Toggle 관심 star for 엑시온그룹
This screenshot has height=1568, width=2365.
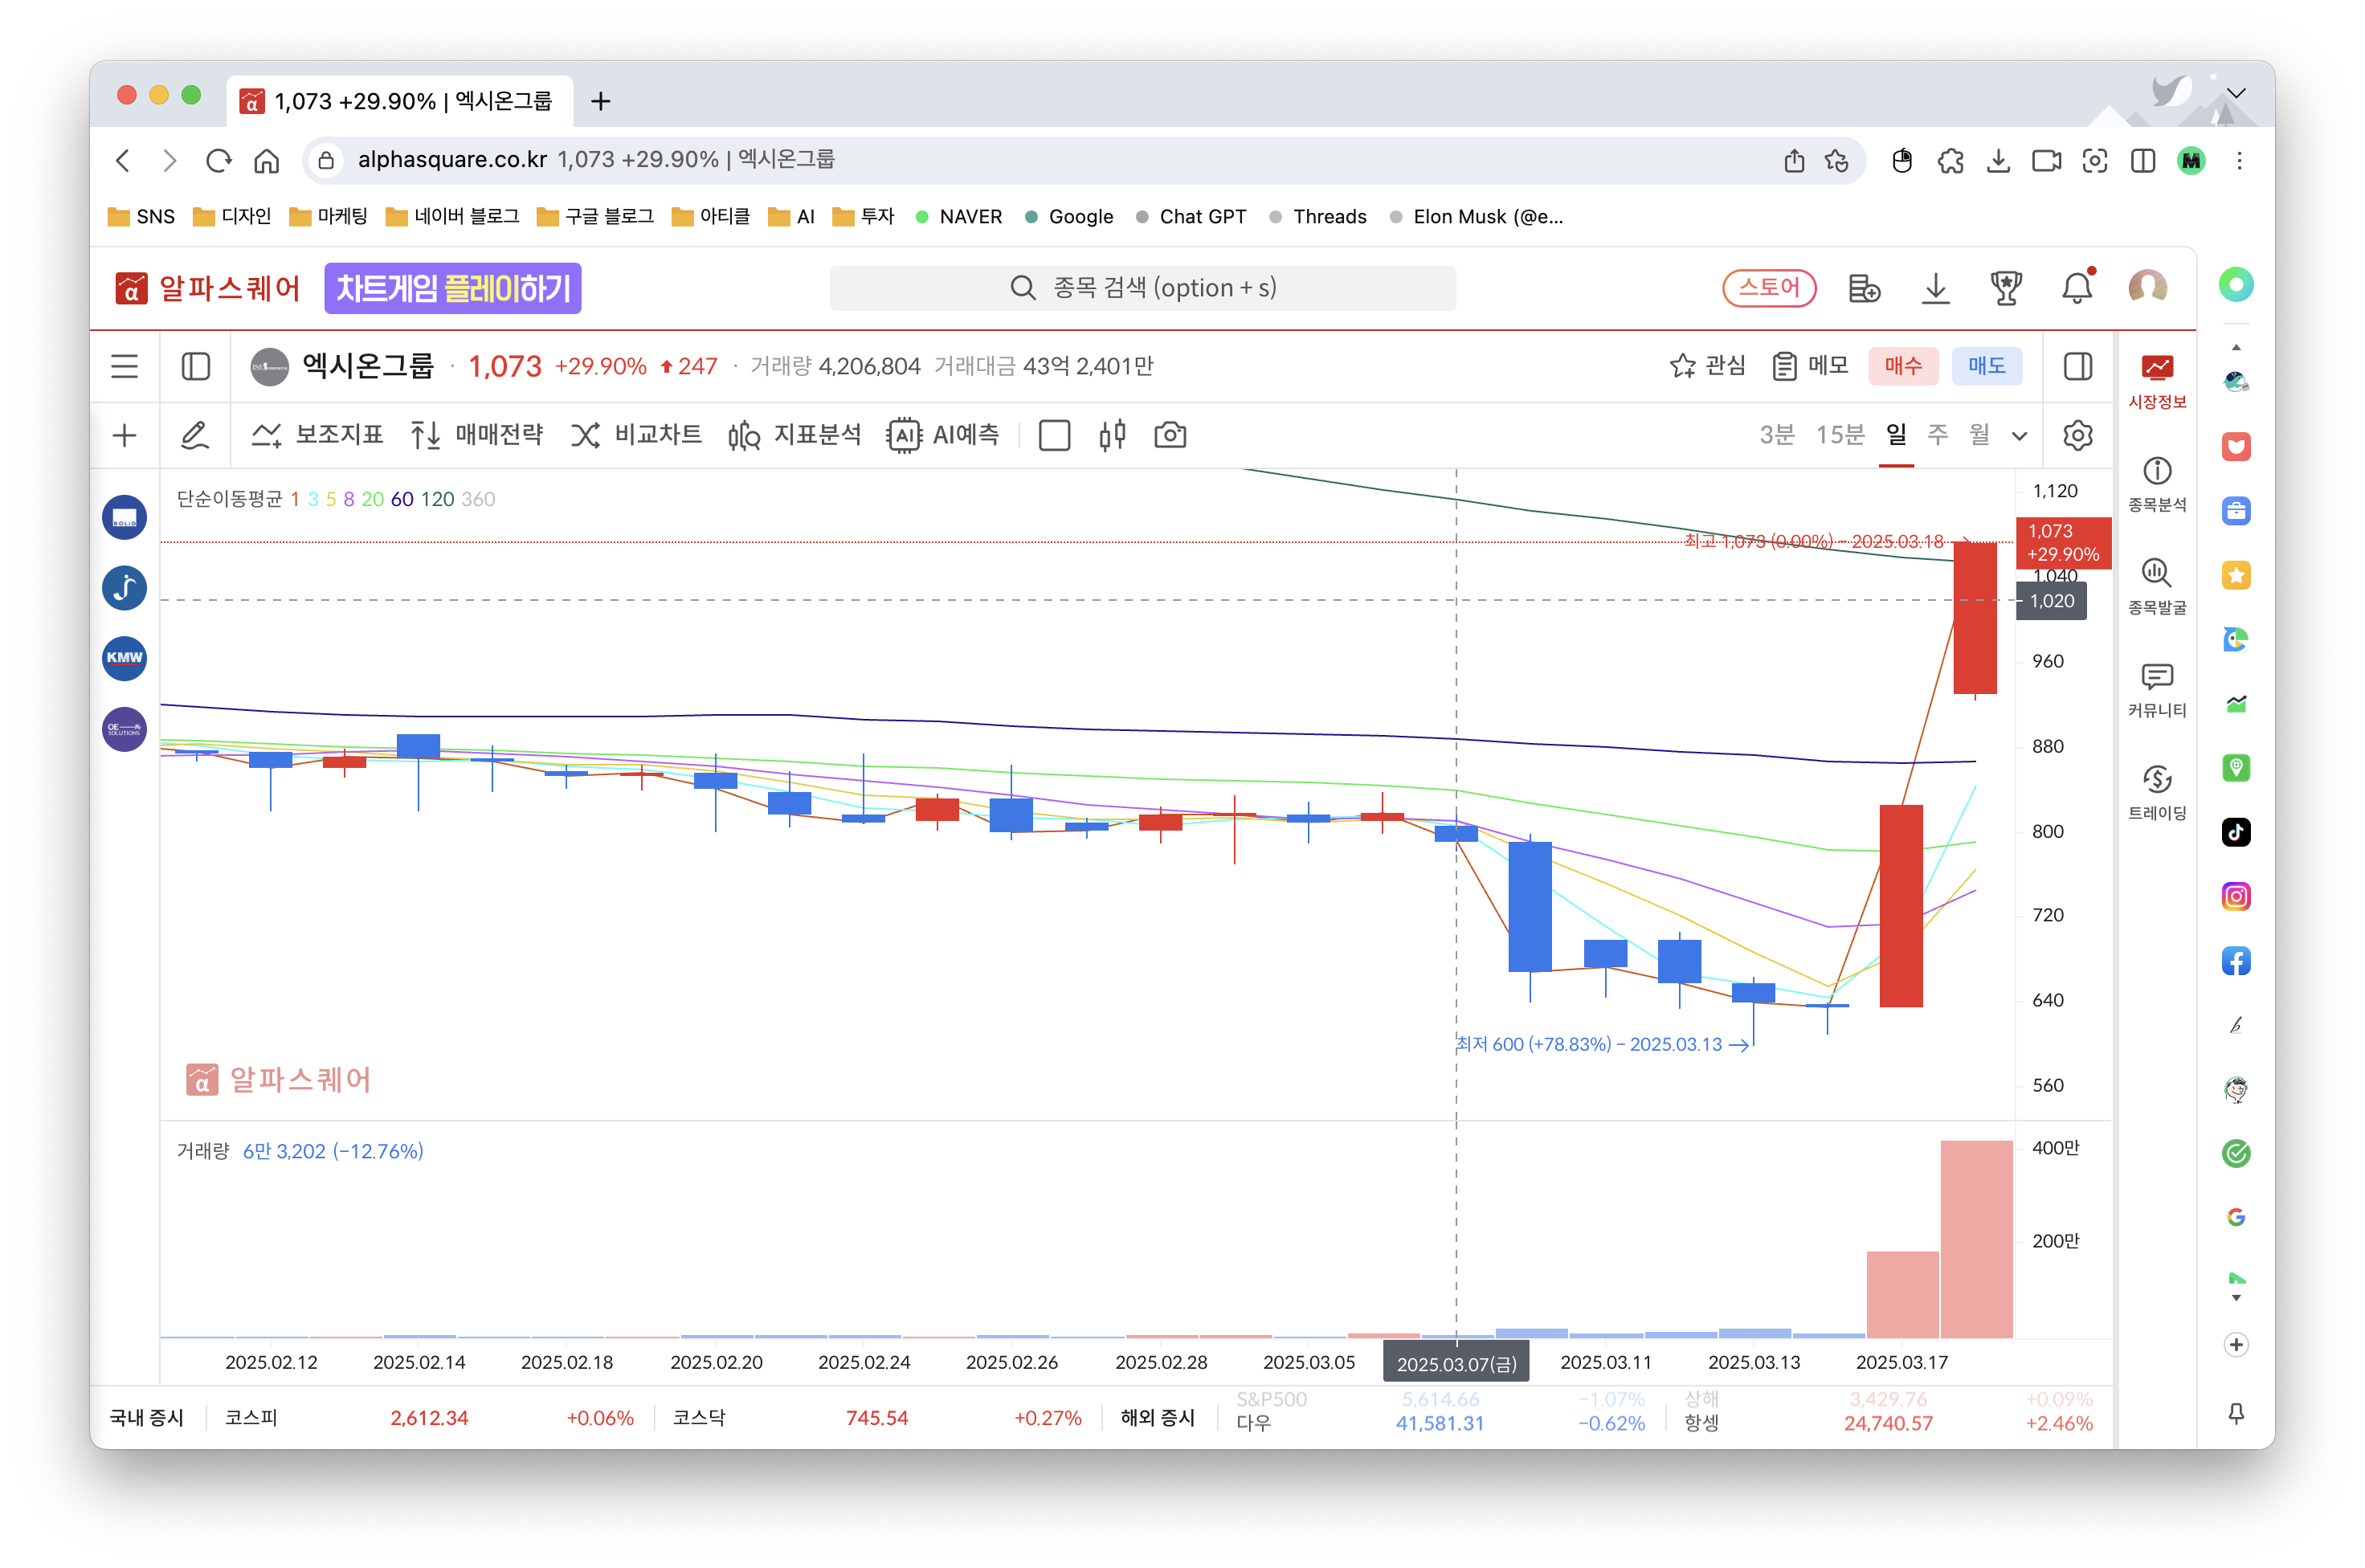click(x=1707, y=366)
